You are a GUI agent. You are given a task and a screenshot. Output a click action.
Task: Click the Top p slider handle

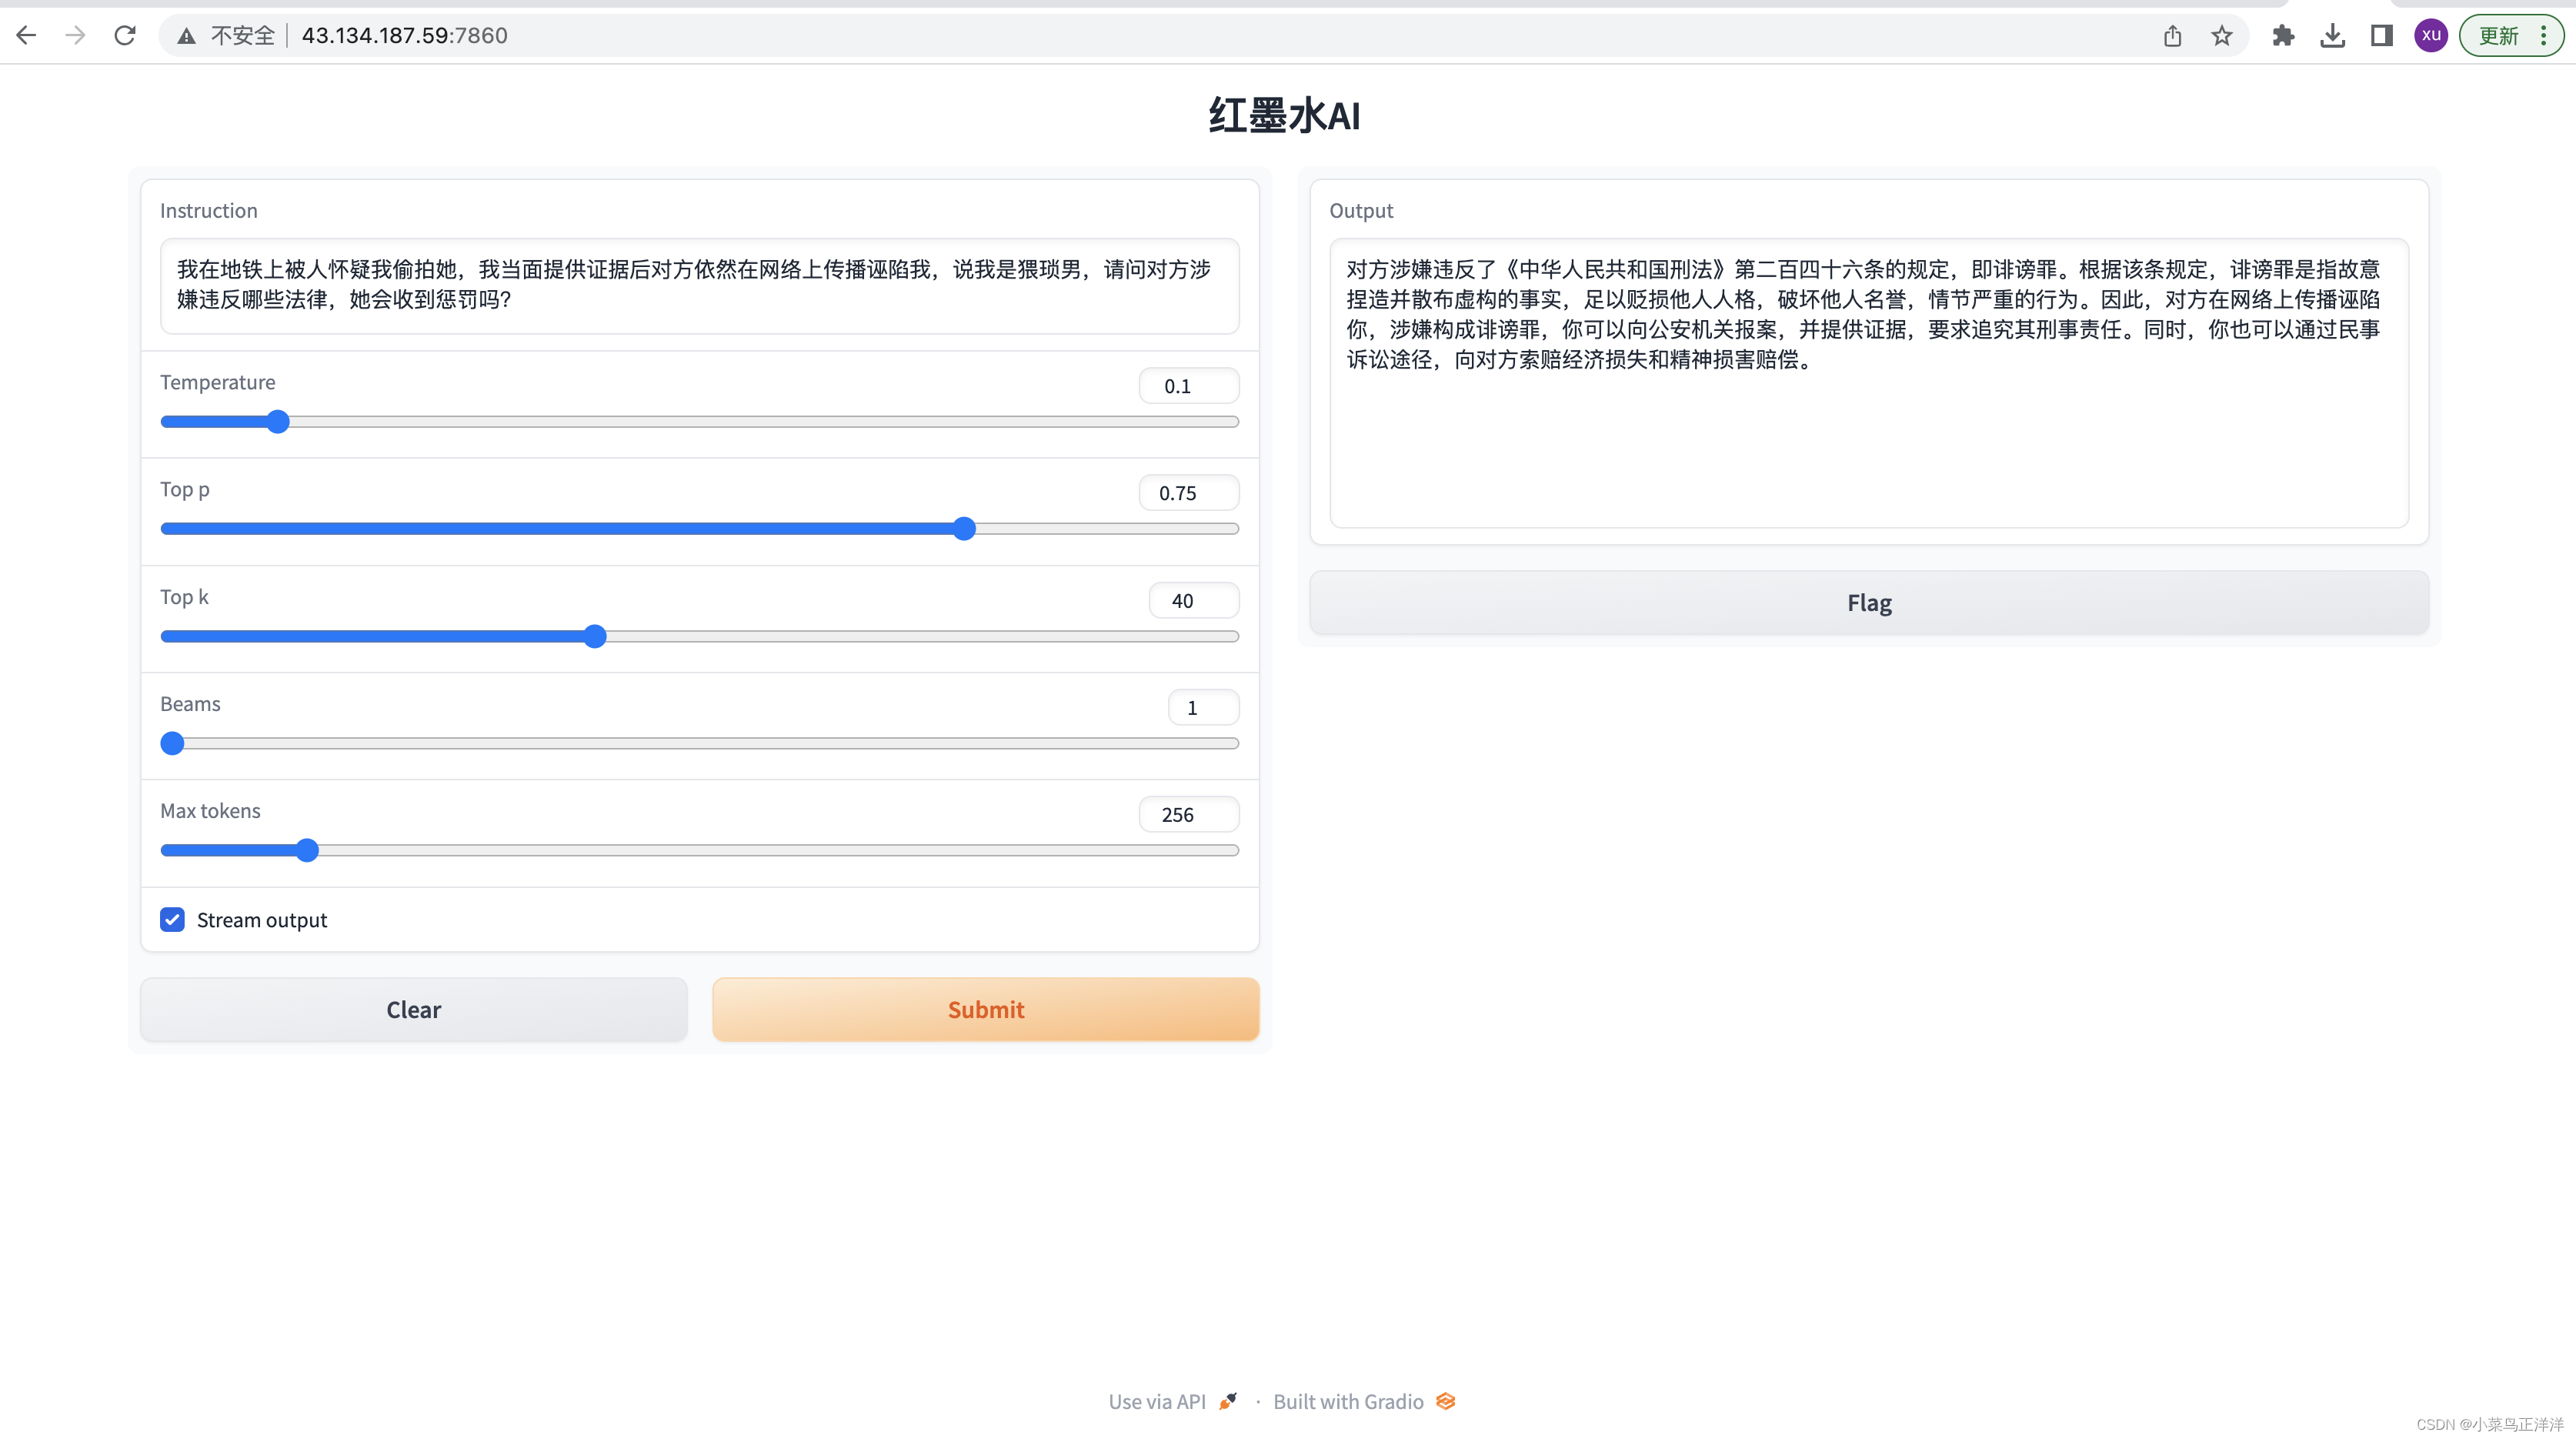[x=964, y=529]
